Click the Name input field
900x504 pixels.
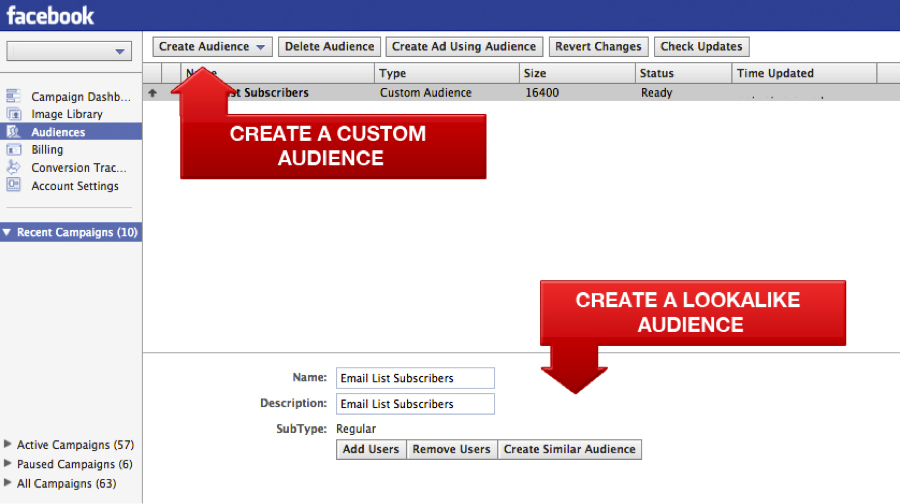click(415, 378)
